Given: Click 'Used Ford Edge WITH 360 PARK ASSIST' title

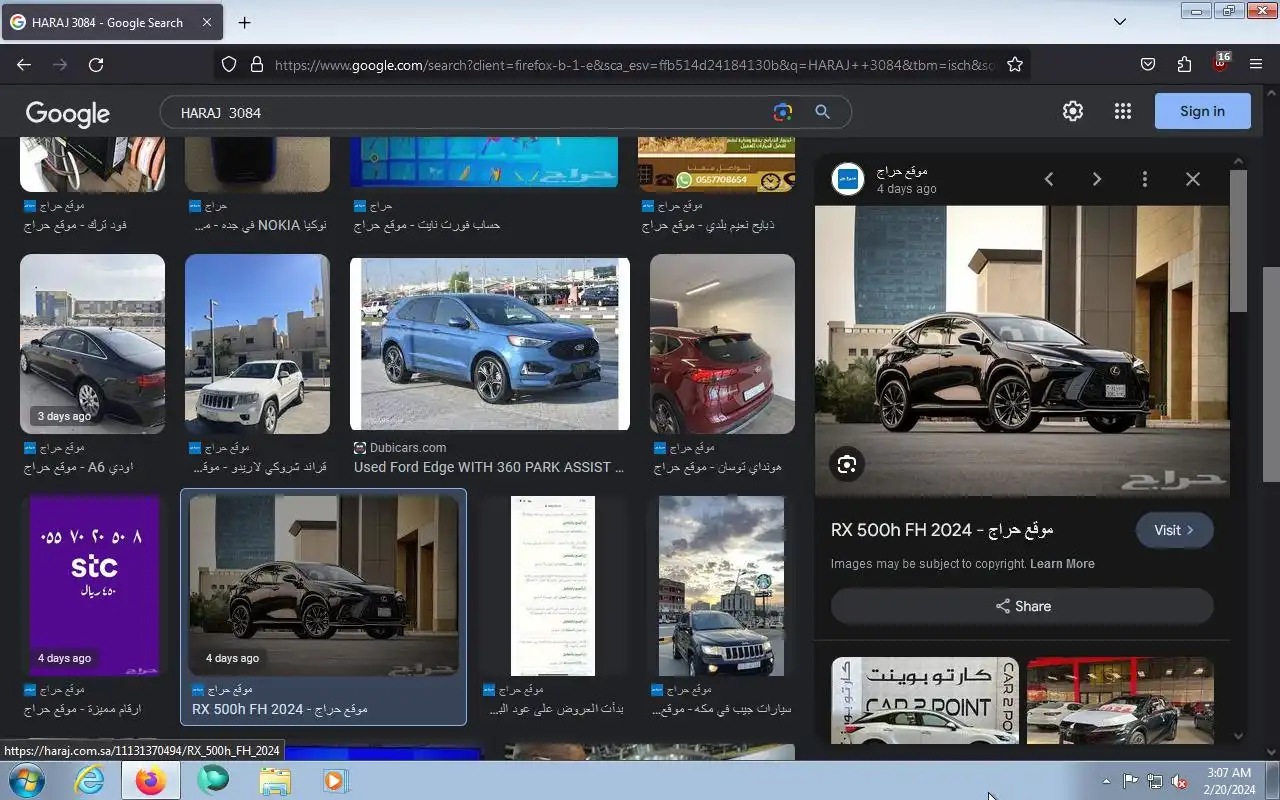Looking at the screenshot, I should coord(489,467).
